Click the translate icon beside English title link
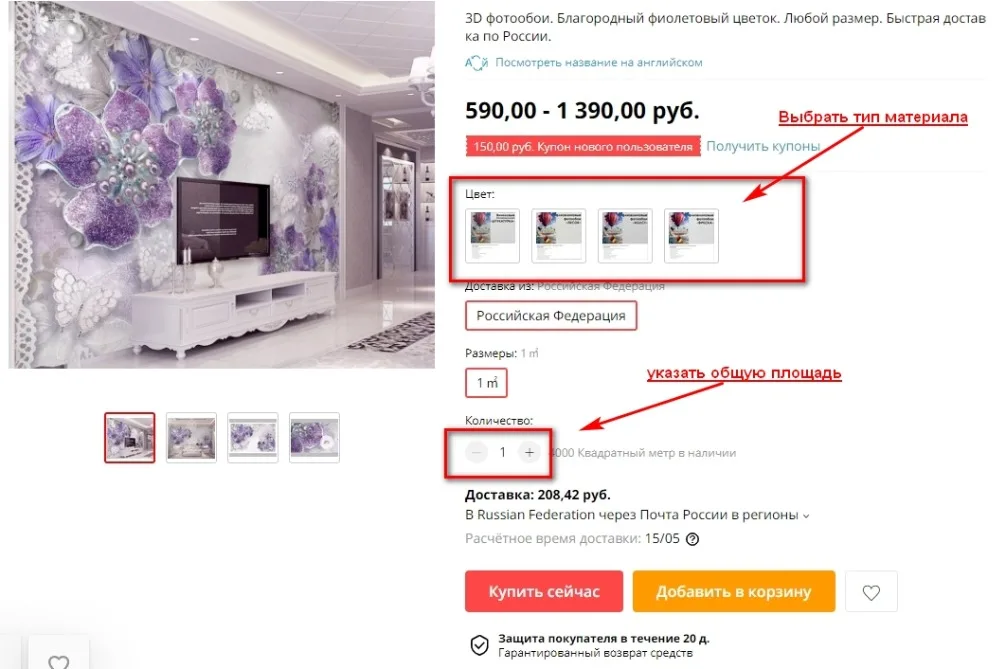Viewport: 1000px width, 669px height. click(476, 62)
